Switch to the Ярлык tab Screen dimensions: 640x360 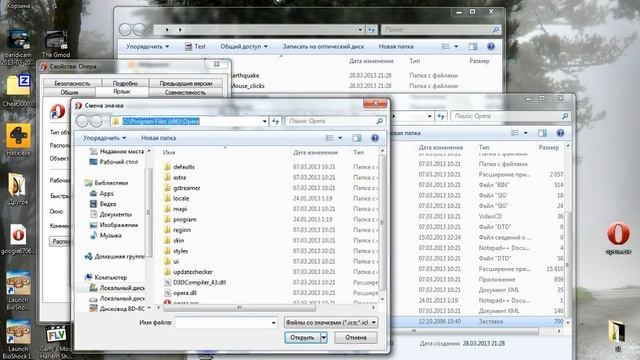[122, 92]
